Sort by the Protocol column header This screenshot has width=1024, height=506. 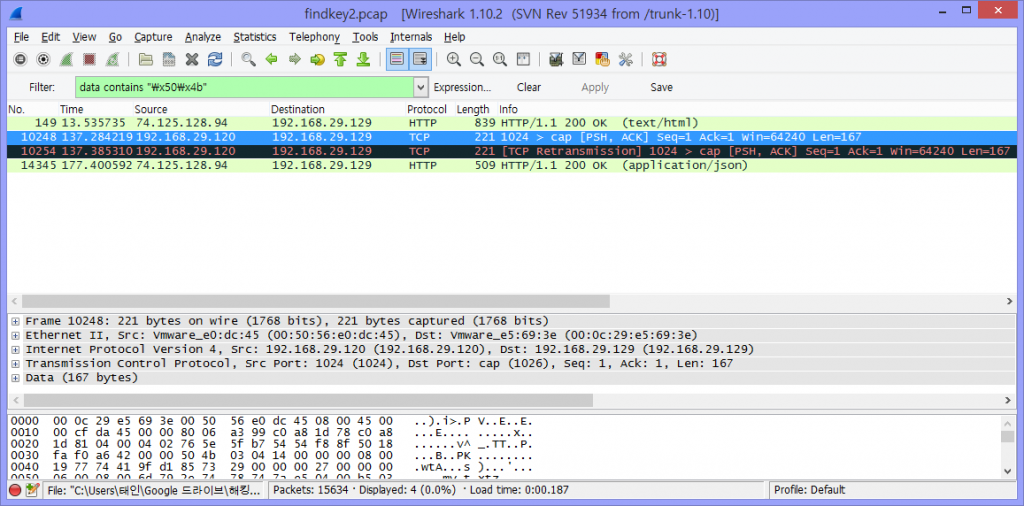(426, 109)
